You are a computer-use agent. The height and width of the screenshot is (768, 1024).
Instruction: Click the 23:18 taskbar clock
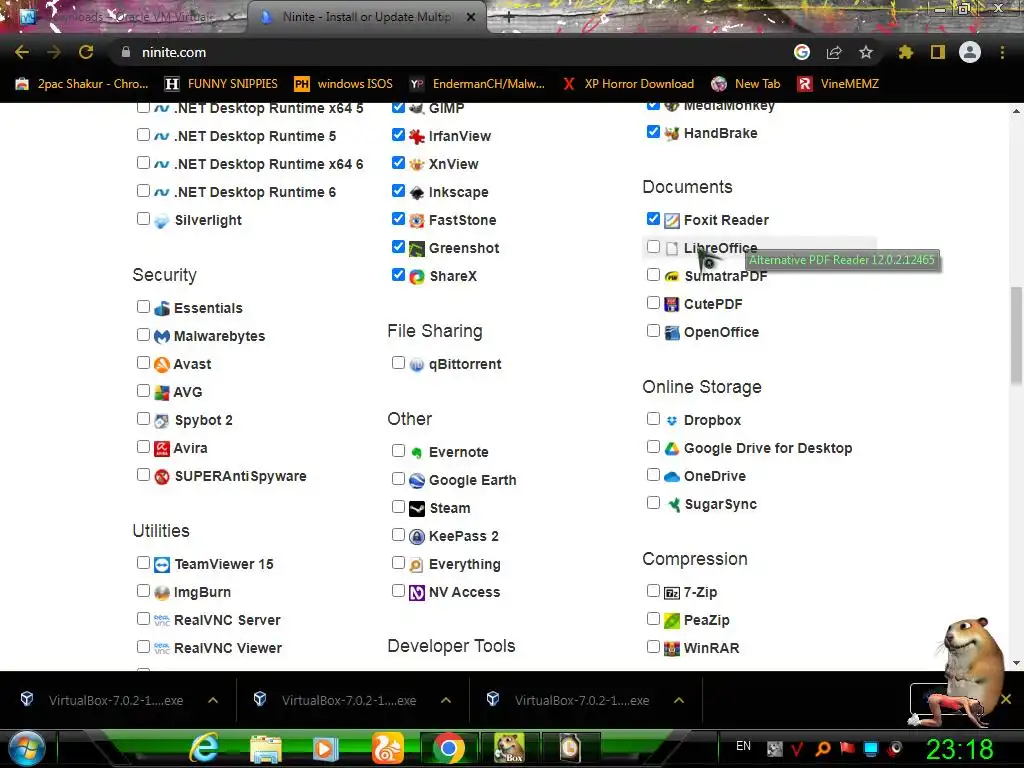coord(959,749)
